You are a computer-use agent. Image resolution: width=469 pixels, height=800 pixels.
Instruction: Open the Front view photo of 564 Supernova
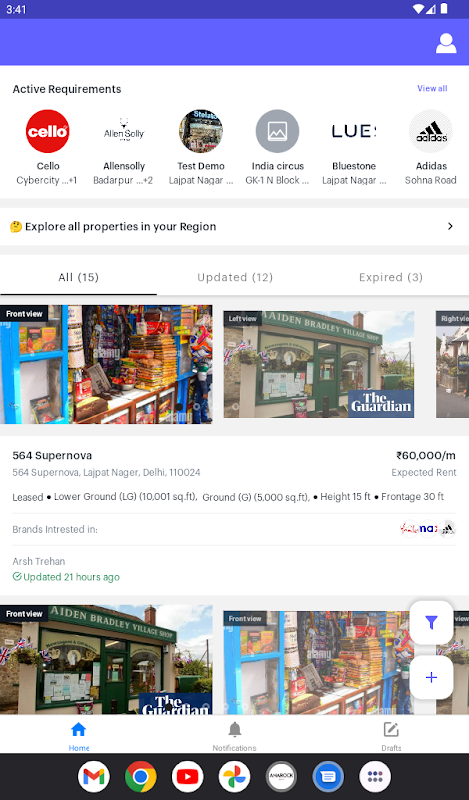click(x=106, y=364)
